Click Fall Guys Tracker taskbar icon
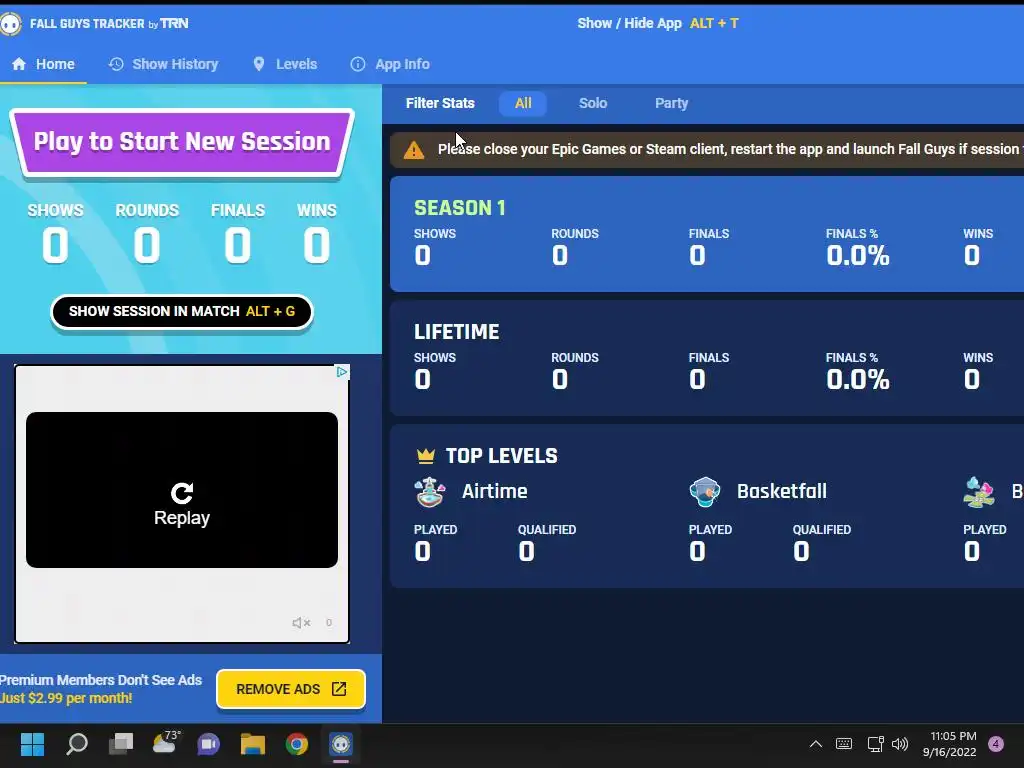 [x=341, y=744]
